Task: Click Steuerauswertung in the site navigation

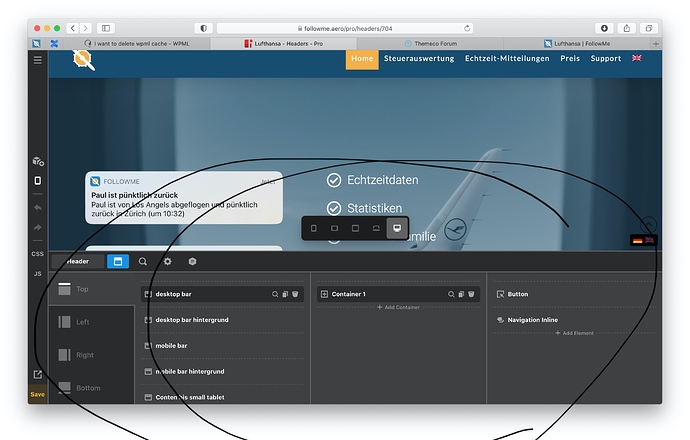Action: tap(419, 59)
